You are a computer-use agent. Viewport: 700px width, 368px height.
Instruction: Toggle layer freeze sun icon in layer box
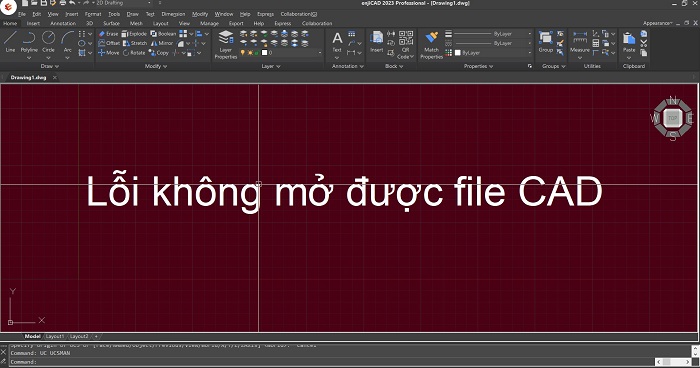[x=250, y=53]
